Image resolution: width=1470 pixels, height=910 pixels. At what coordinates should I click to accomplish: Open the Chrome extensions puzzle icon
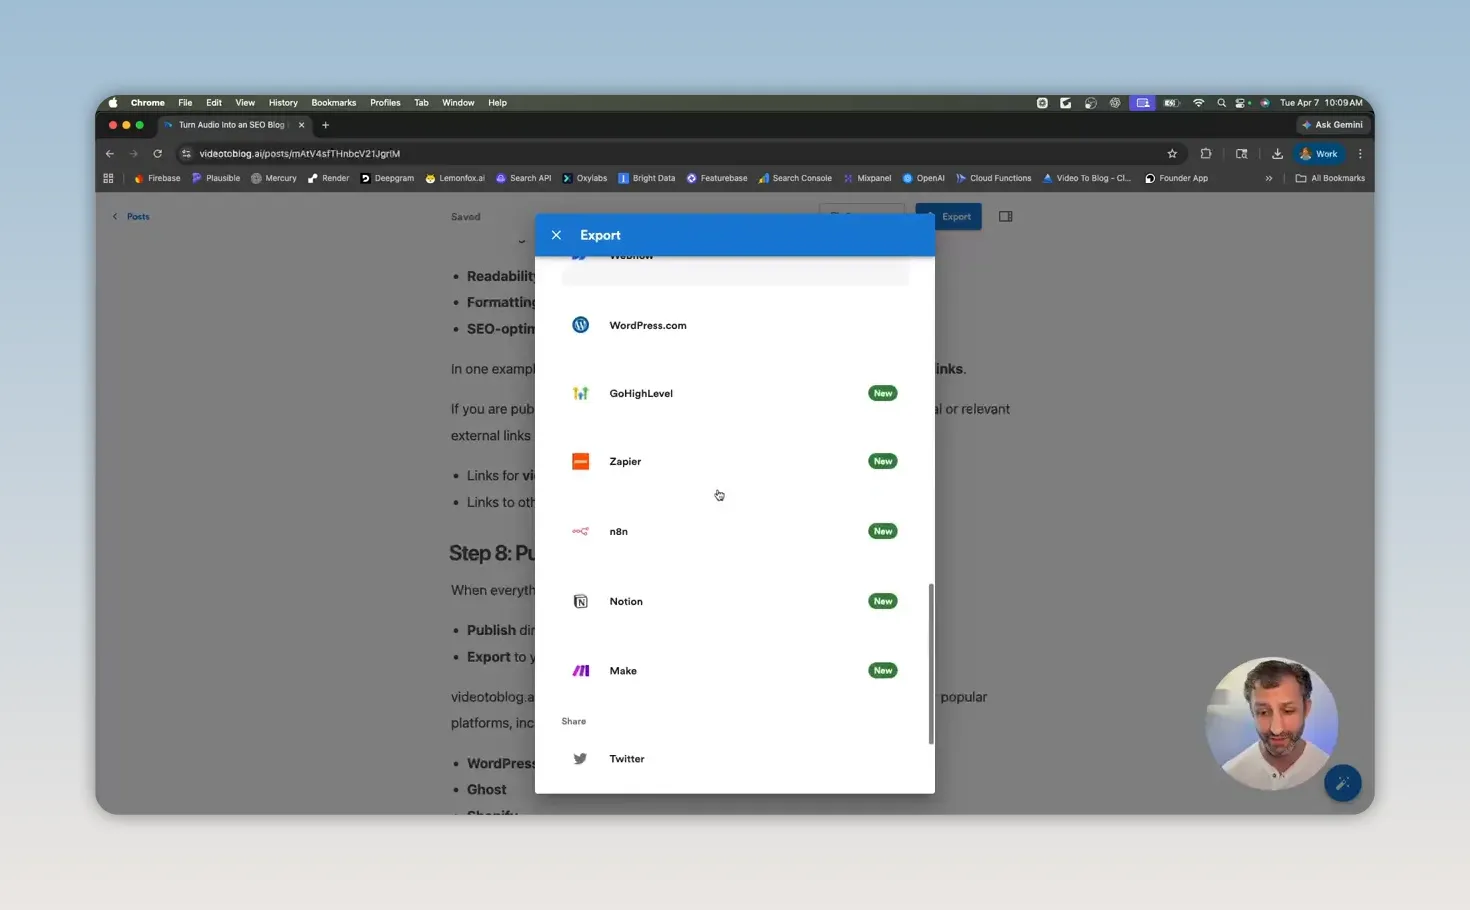point(1206,154)
